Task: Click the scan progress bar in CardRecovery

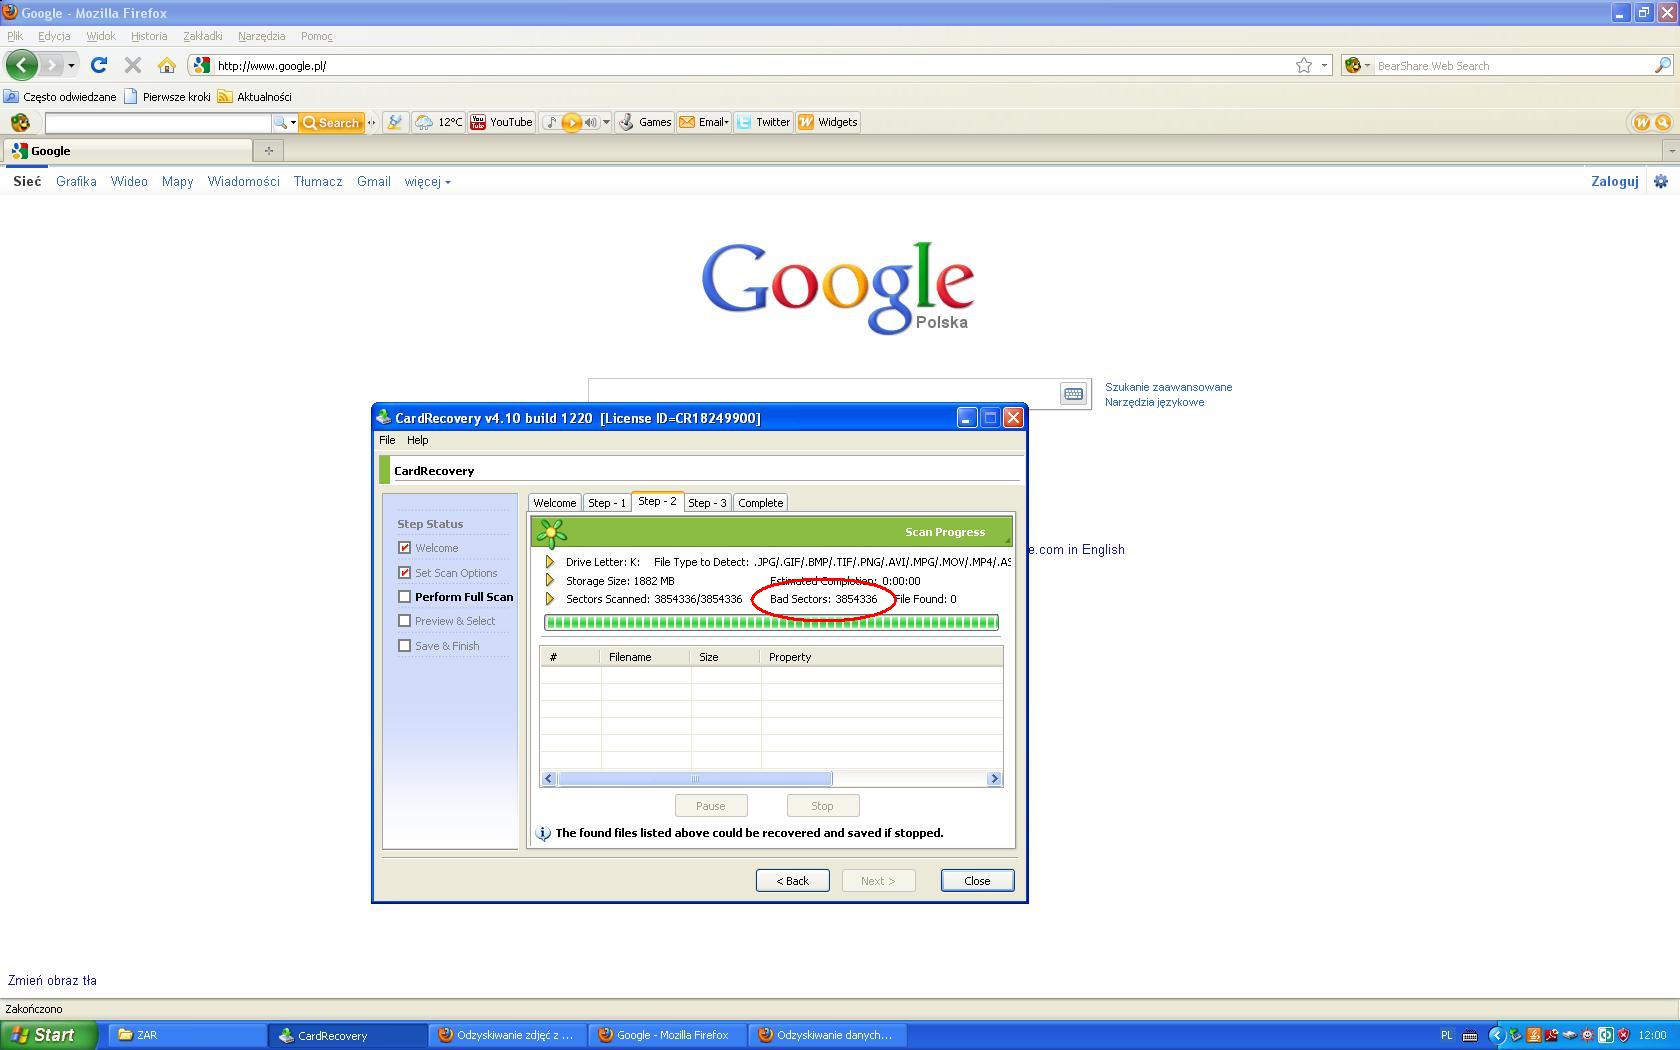Action: pos(771,623)
